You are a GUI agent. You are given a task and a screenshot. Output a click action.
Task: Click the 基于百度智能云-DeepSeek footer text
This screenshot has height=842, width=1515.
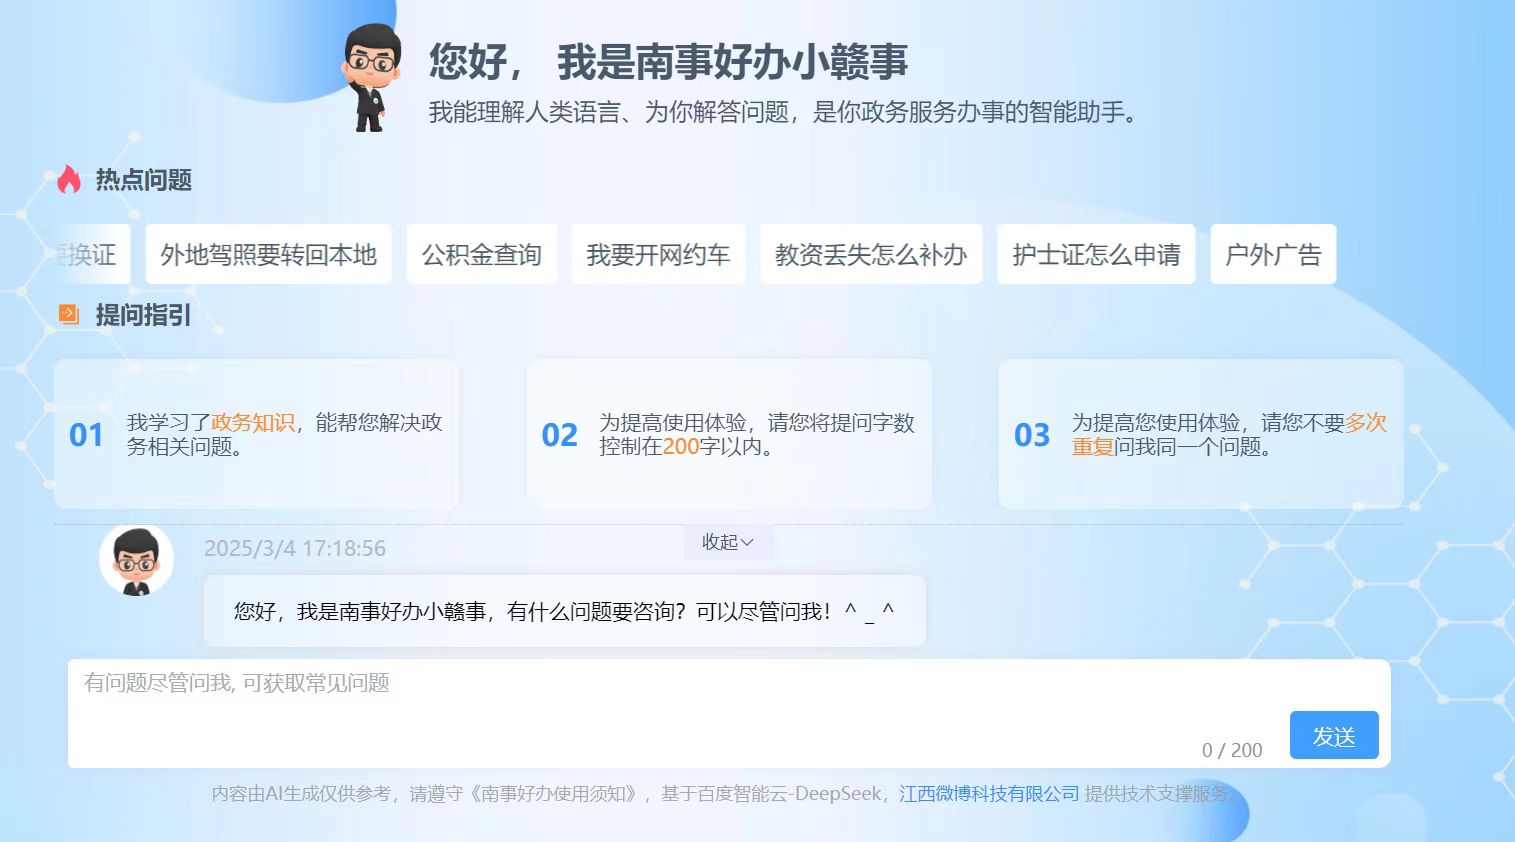pos(771,794)
